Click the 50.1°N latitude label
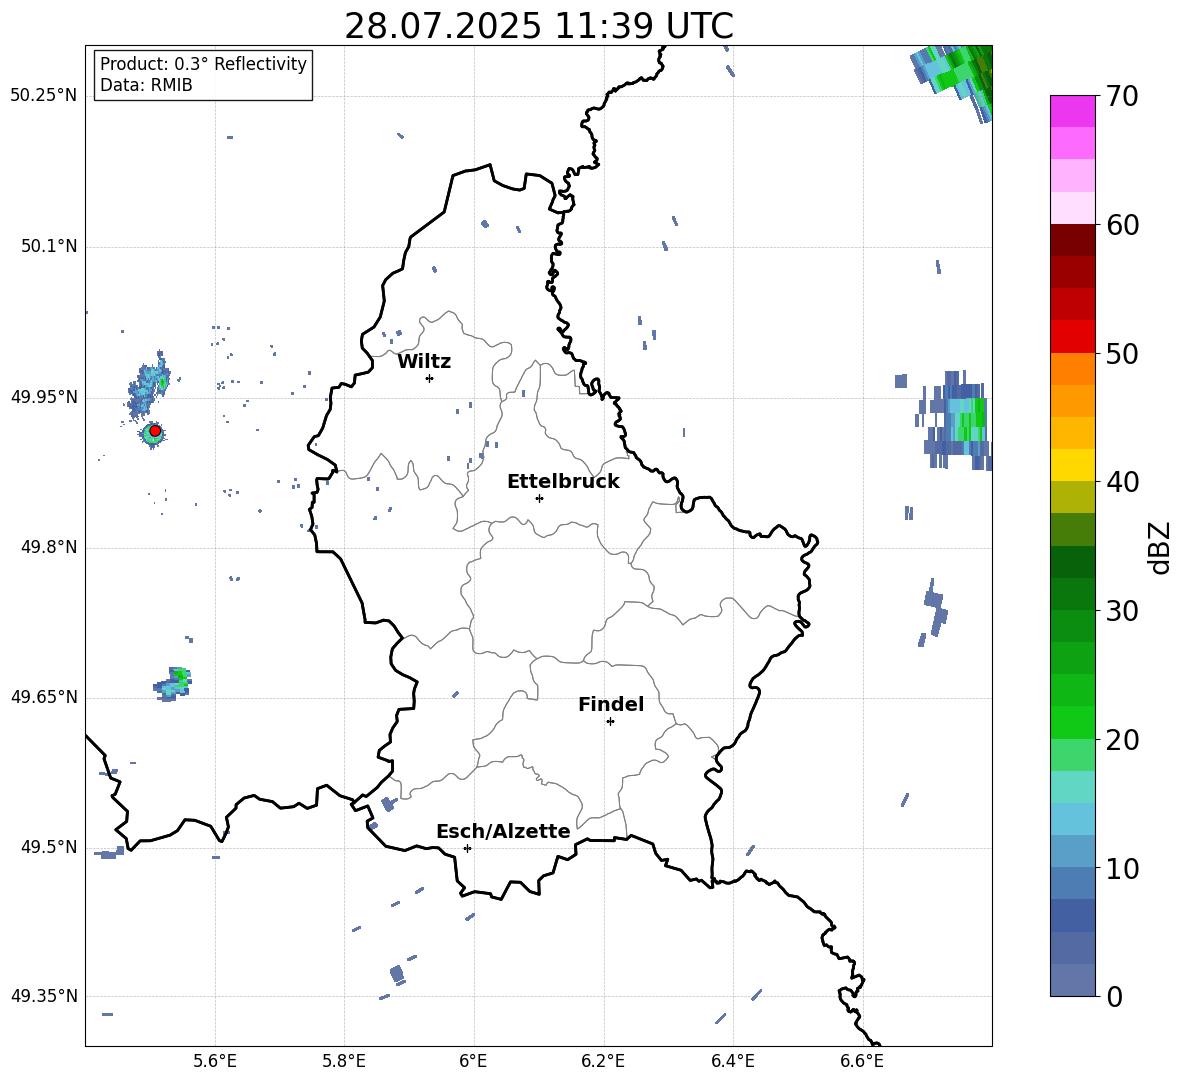Viewport: 1184px width, 1081px height. pos(48,246)
